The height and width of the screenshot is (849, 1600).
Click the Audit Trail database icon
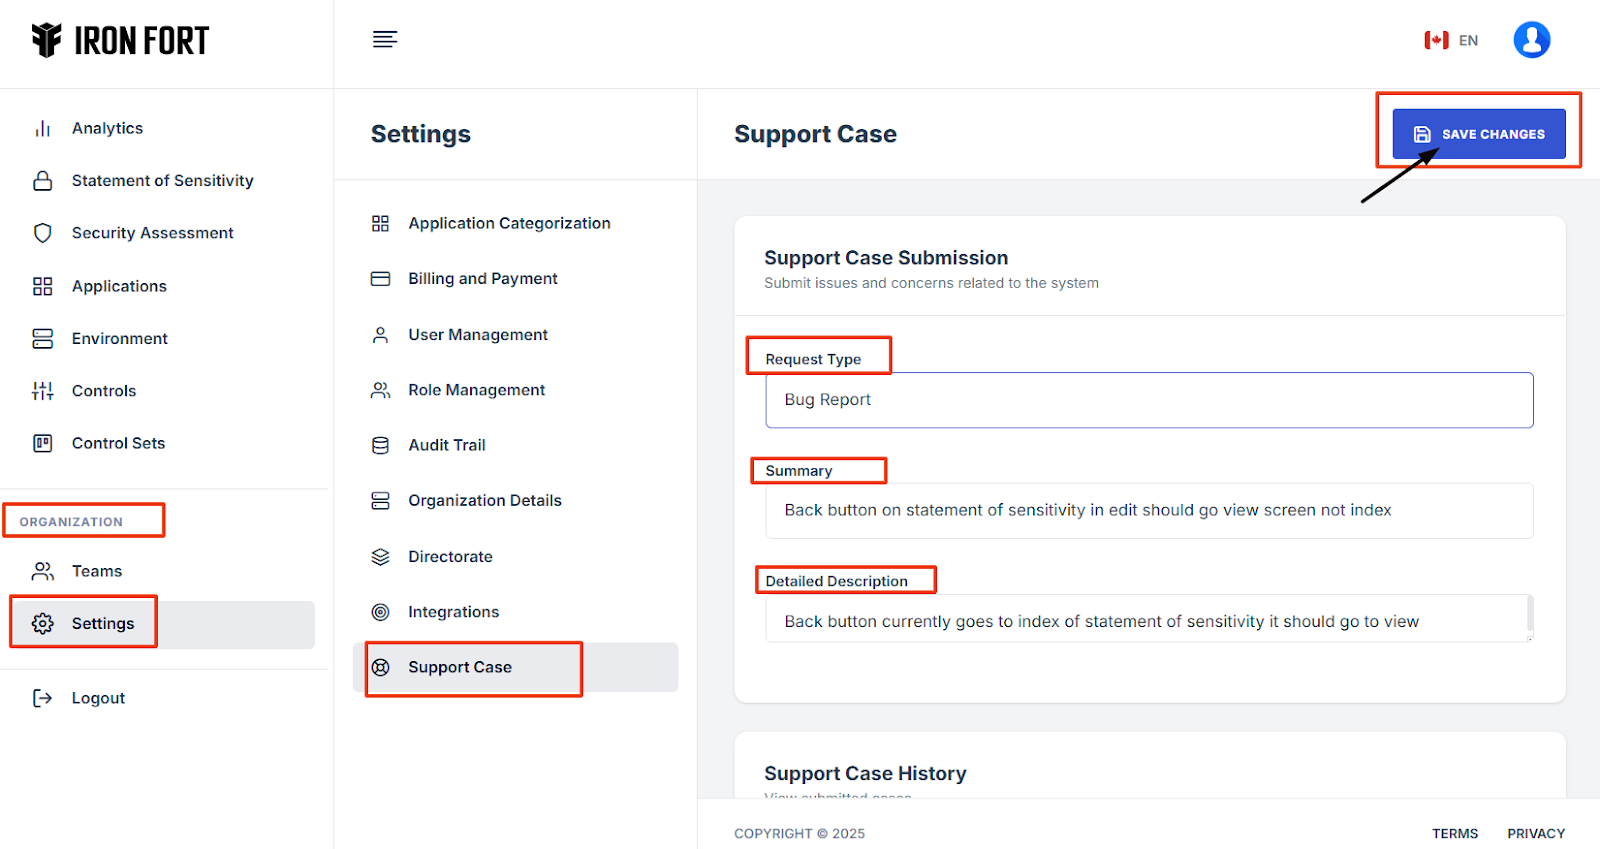pos(381,445)
